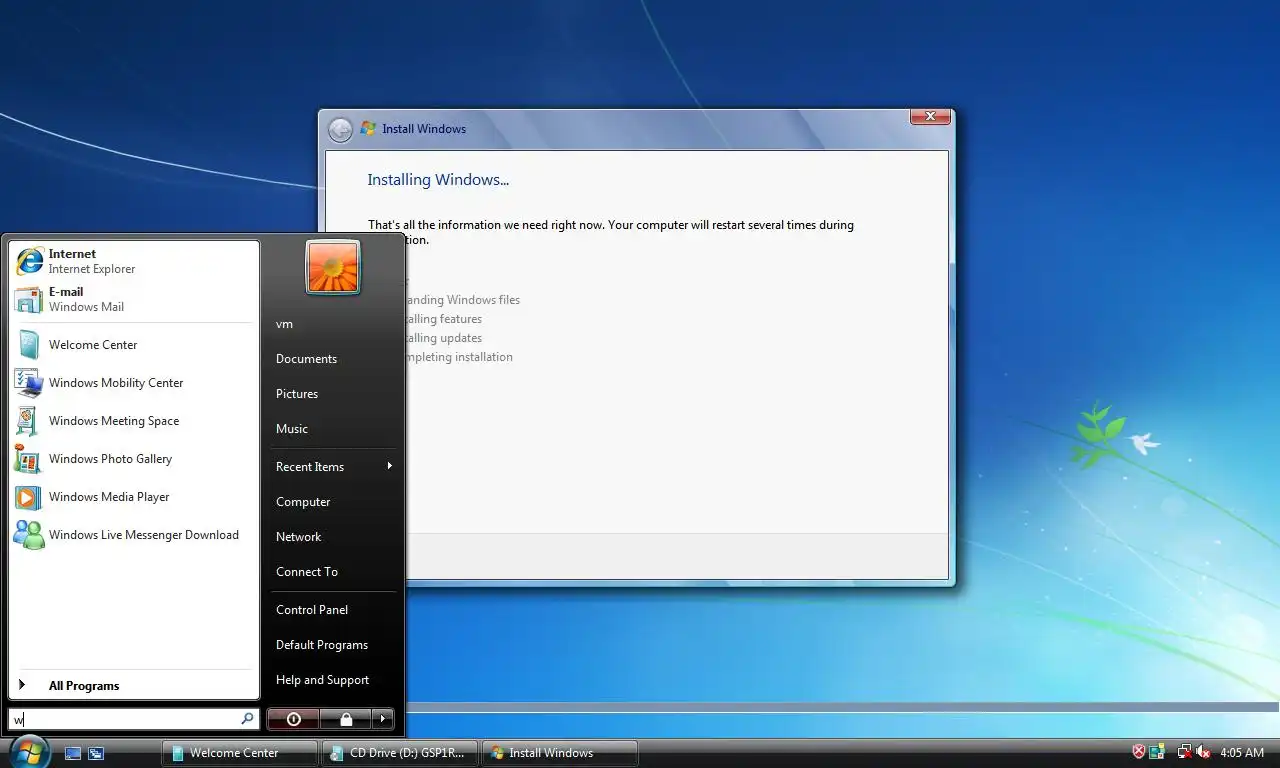Open the vm user folder
The image size is (1280, 768).
pyautogui.click(x=332, y=324)
